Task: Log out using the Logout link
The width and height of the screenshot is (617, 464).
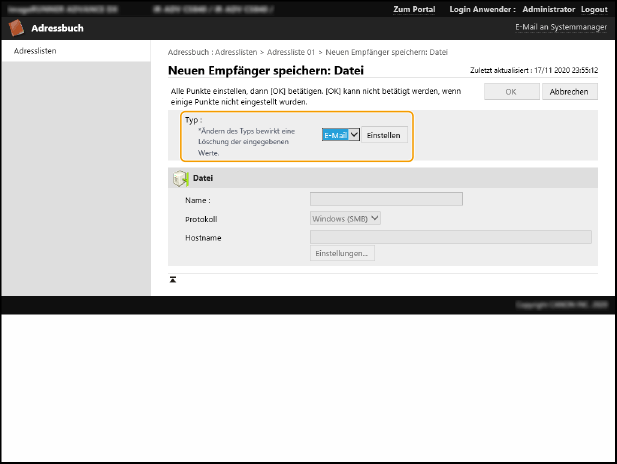Action: tap(594, 9)
